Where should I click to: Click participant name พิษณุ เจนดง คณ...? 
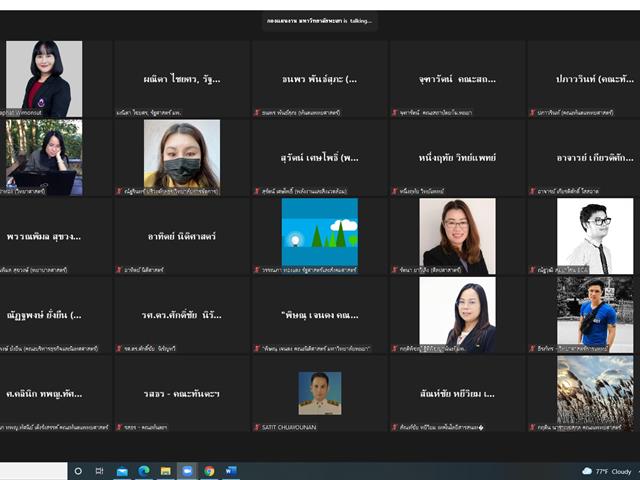320,315
